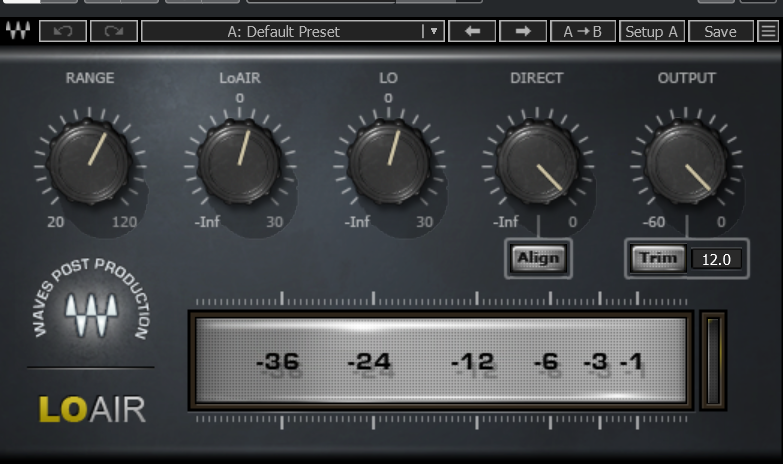Click the LOAIR plugin title
Viewport: 783px width, 464px height.
click(92, 410)
